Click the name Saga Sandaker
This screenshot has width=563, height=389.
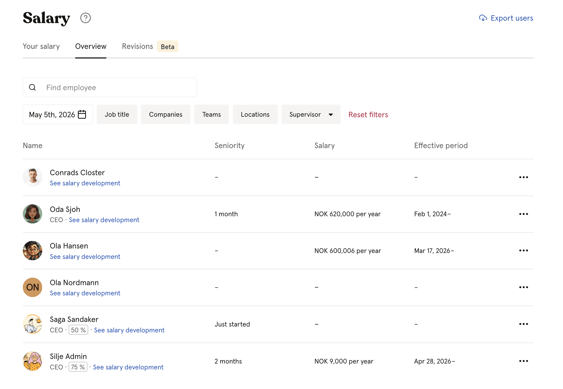pyautogui.click(x=74, y=319)
